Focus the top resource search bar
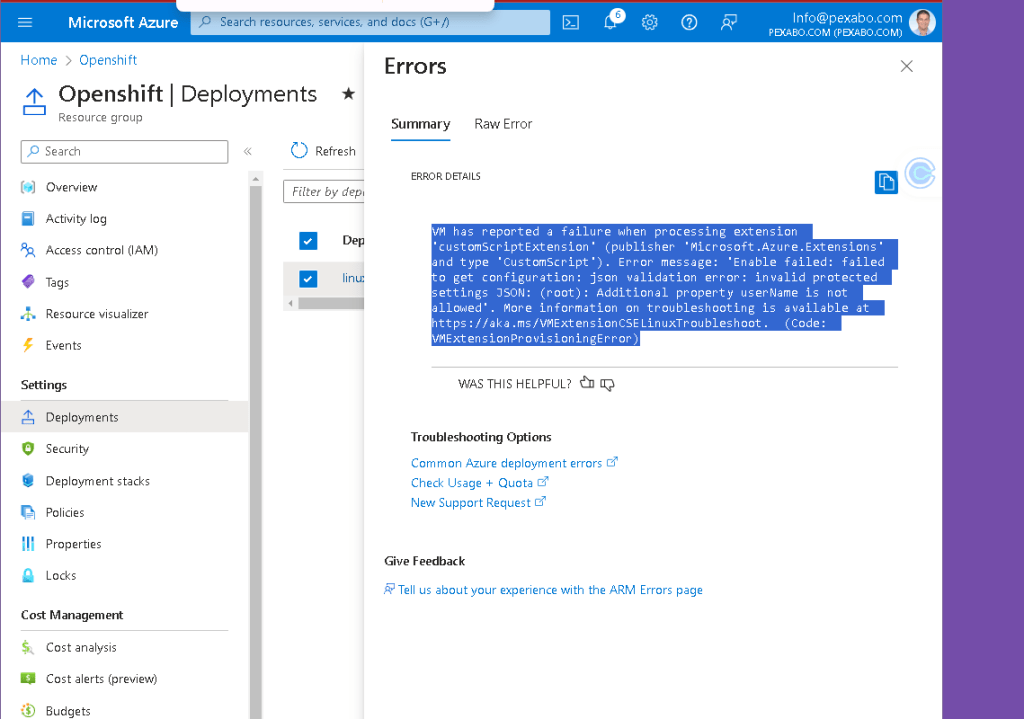This screenshot has width=1024, height=719. [370, 22]
